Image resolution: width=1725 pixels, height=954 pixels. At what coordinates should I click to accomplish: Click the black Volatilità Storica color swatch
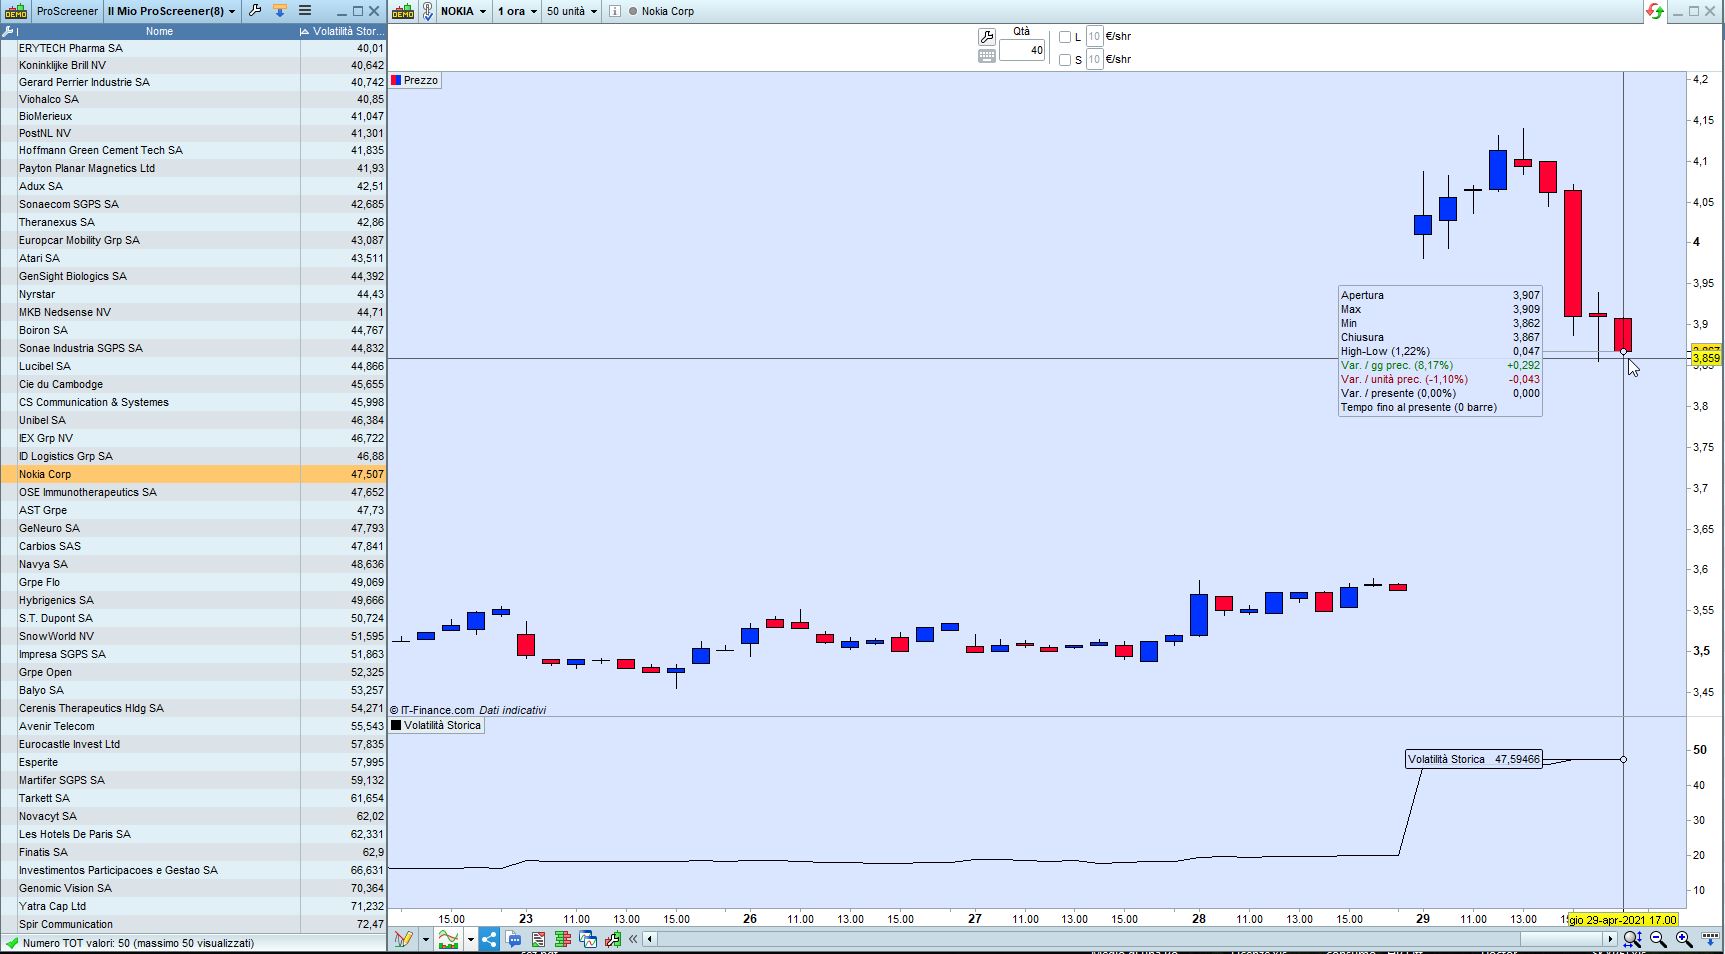[396, 725]
